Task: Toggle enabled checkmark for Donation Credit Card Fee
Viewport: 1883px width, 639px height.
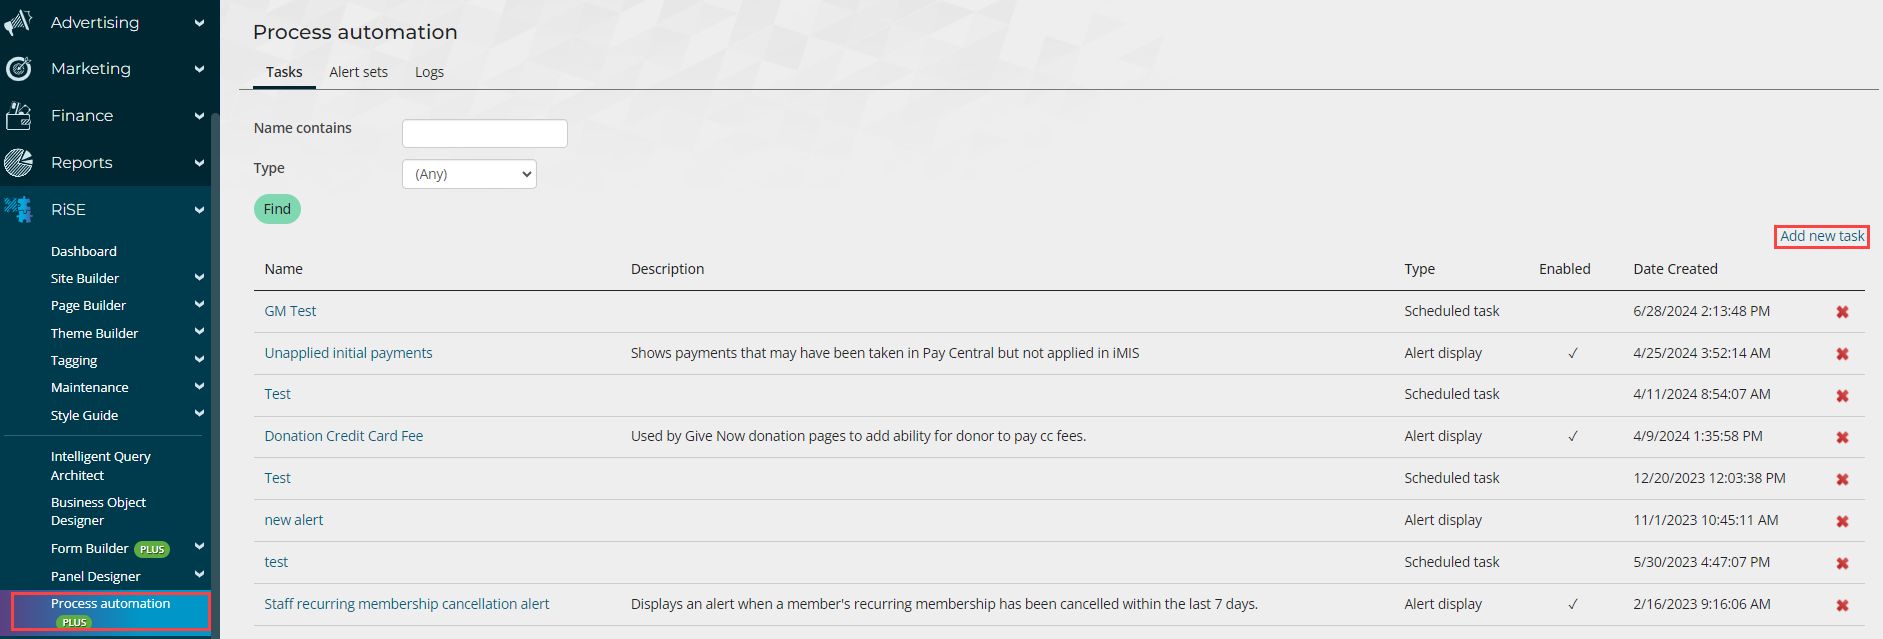Action: (1572, 436)
